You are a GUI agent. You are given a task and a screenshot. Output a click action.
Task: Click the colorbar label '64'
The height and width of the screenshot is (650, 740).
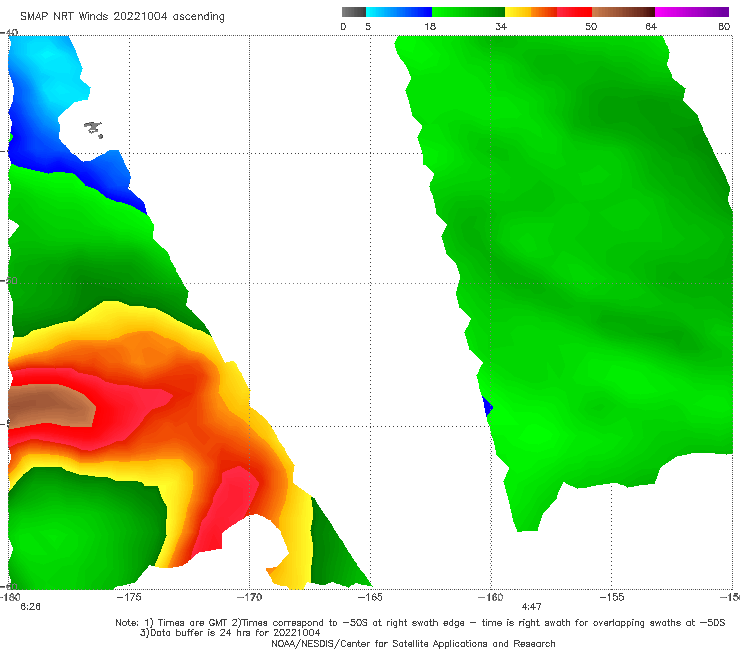click(651, 26)
